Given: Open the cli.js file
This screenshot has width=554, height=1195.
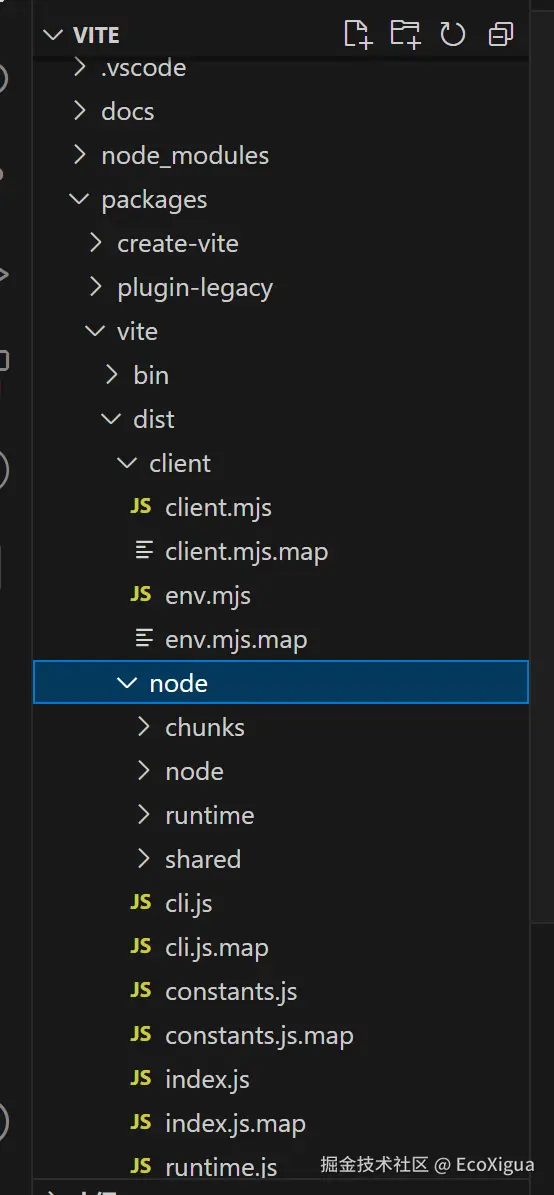Looking at the screenshot, I should coord(188,905).
